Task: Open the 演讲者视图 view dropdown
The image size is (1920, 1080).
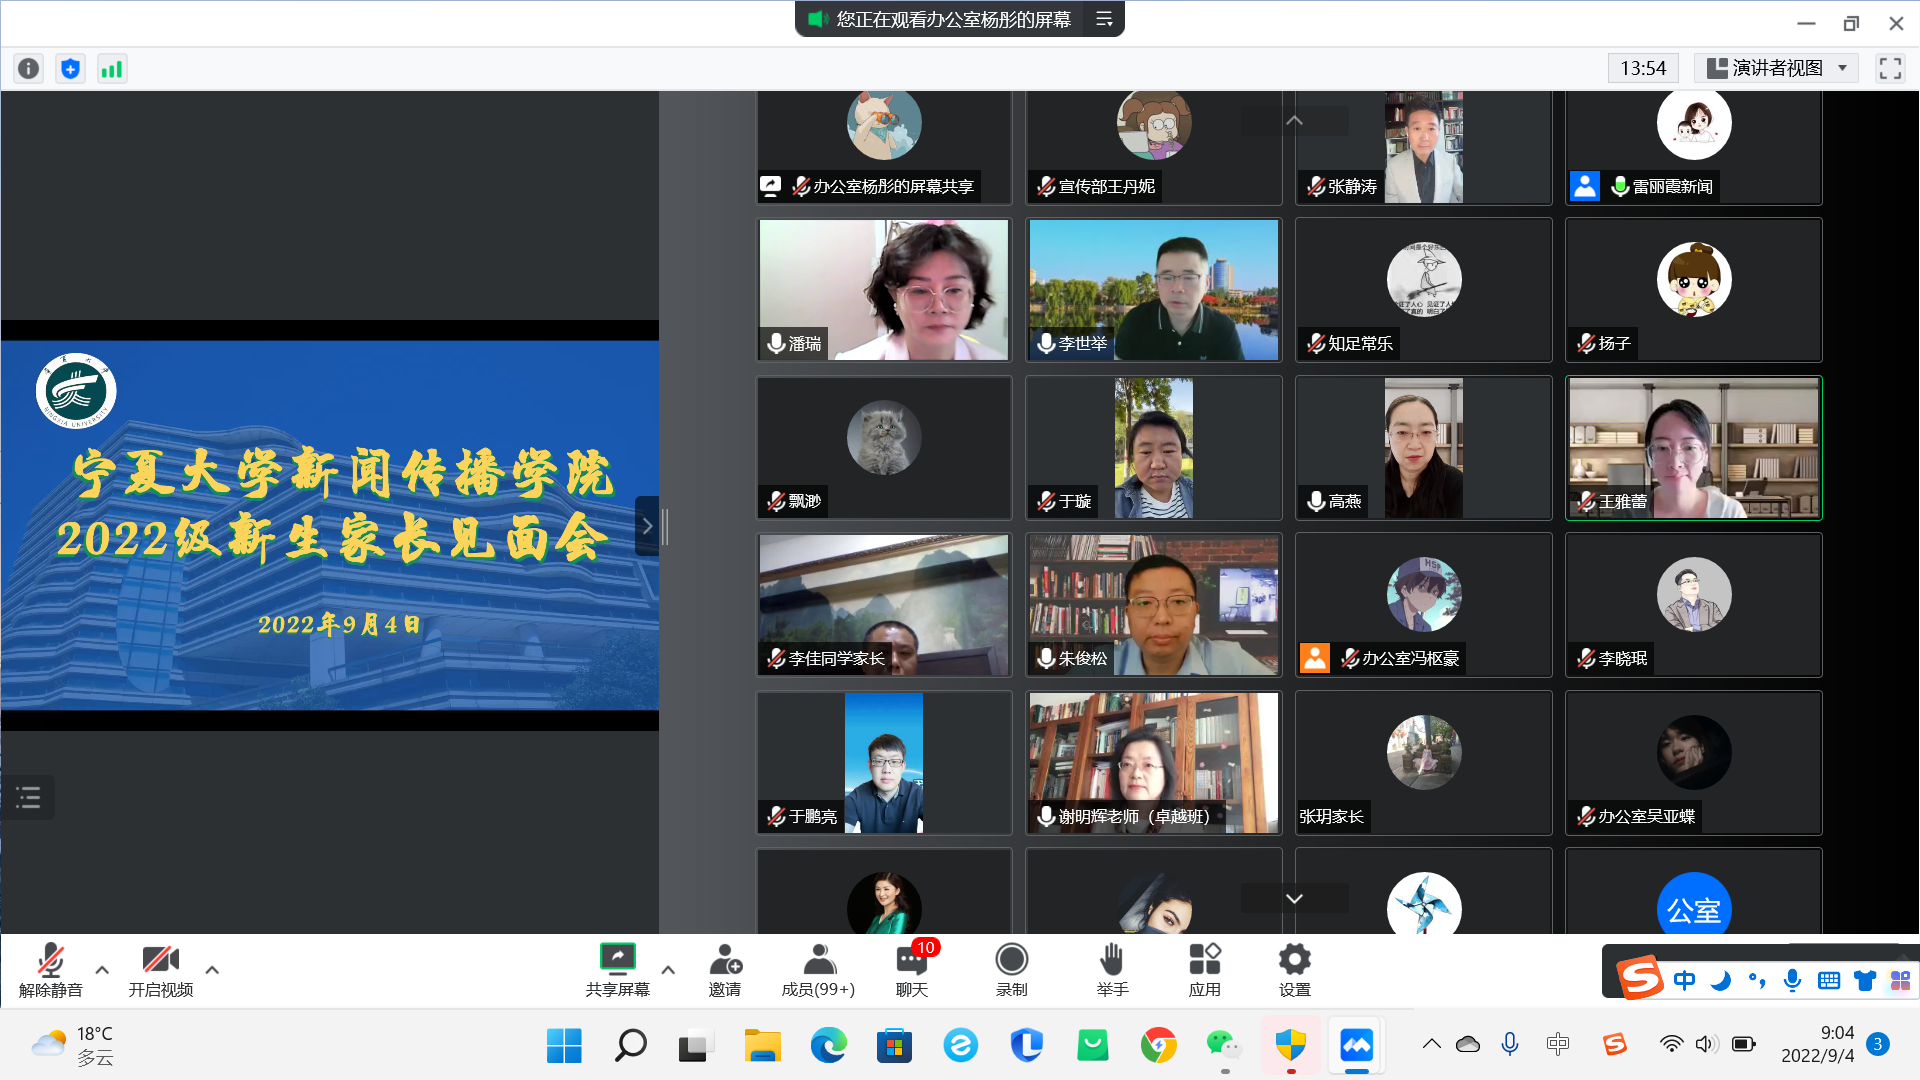Action: tap(1777, 68)
